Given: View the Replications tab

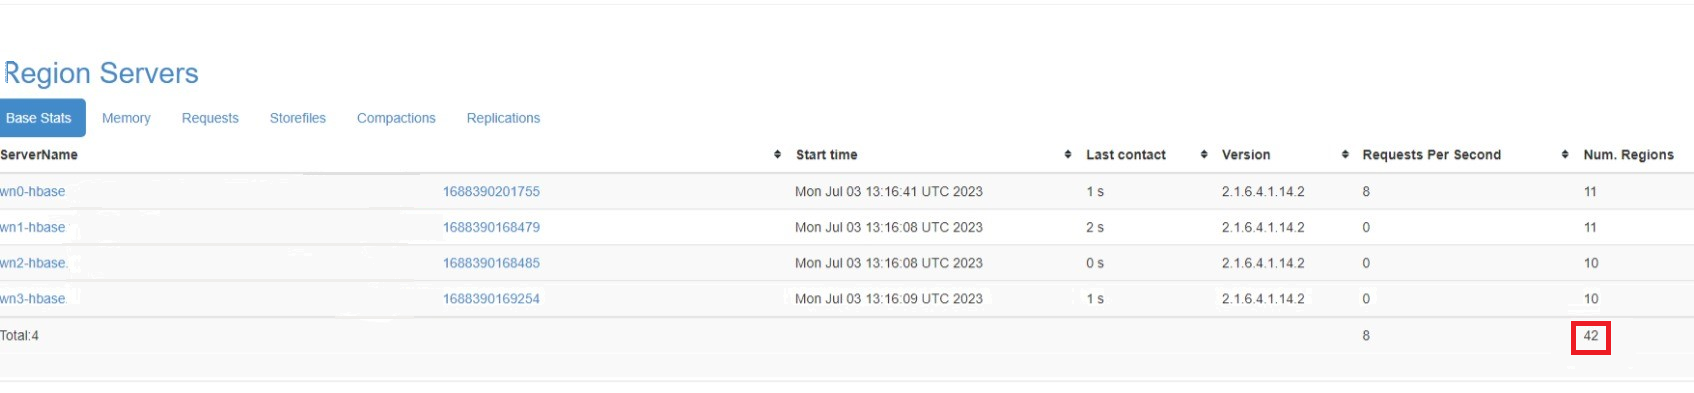Looking at the screenshot, I should coord(503,118).
